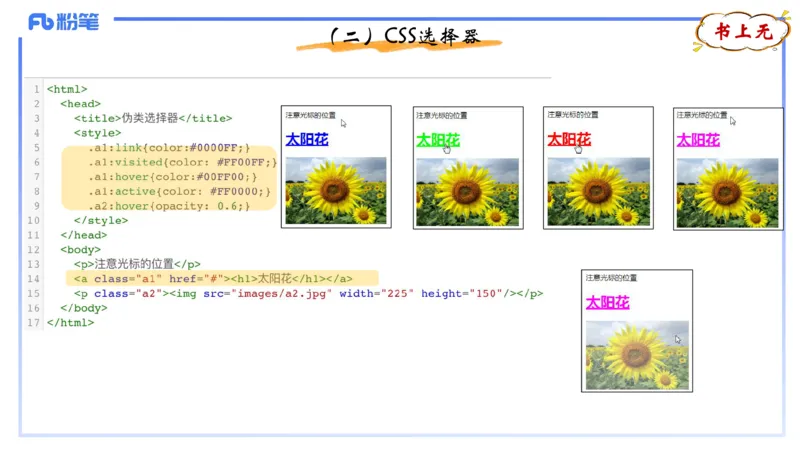Select the faded sunflower image in bottom preview
The image size is (800, 450).
tap(636, 354)
